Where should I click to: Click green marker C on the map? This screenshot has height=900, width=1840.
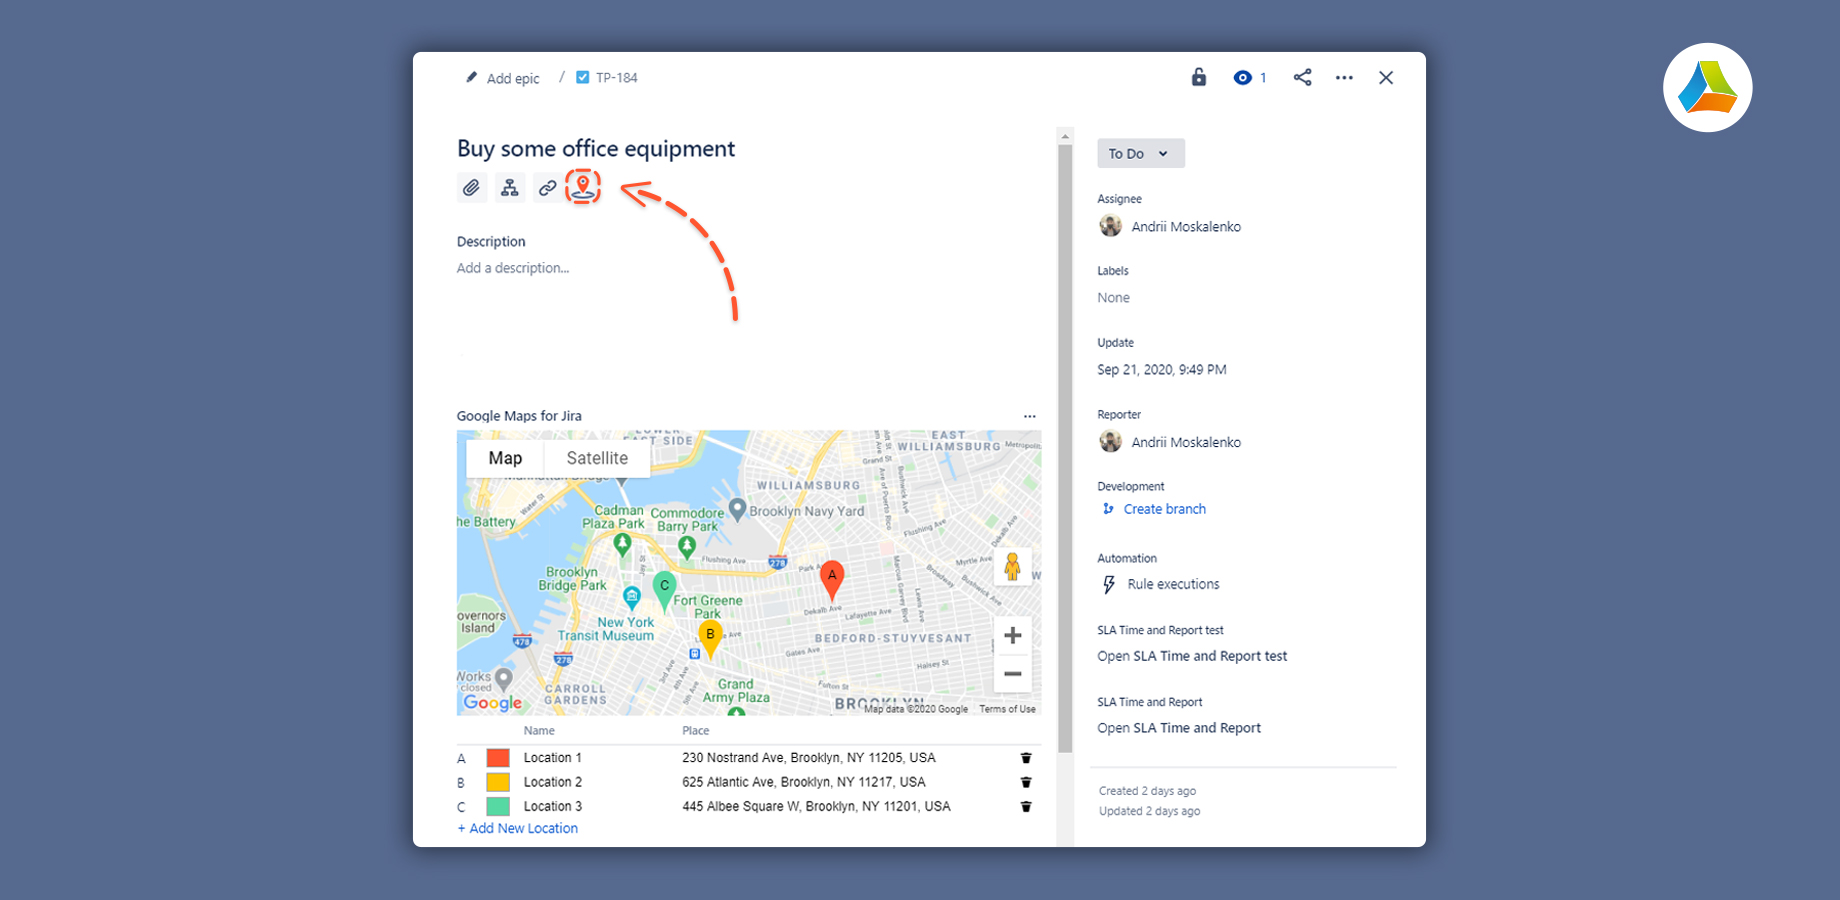[664, 590]
